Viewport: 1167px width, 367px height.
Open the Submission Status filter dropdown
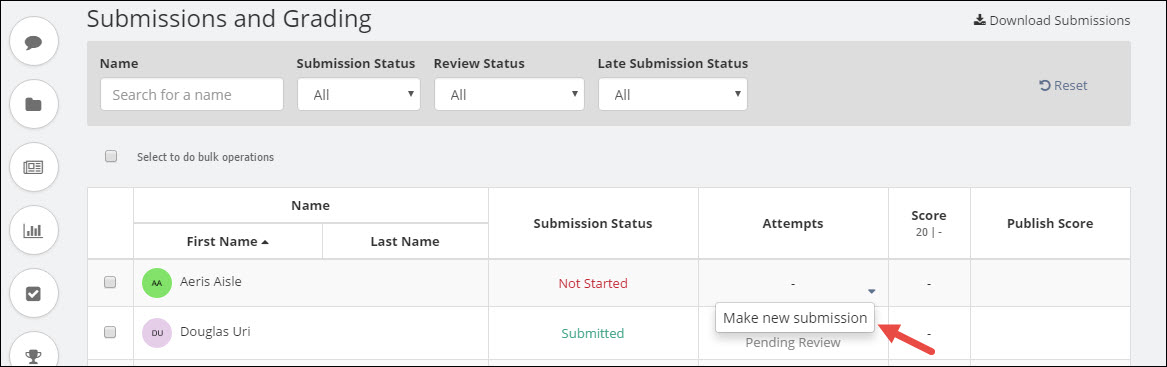pyautogui.click(x=359, y=95)
